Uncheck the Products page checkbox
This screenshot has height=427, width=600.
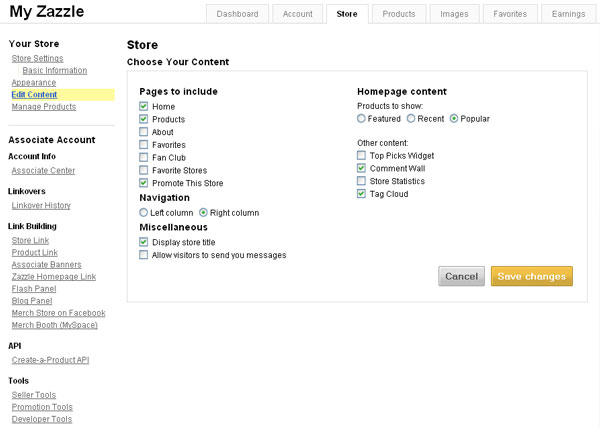(143, 119)
